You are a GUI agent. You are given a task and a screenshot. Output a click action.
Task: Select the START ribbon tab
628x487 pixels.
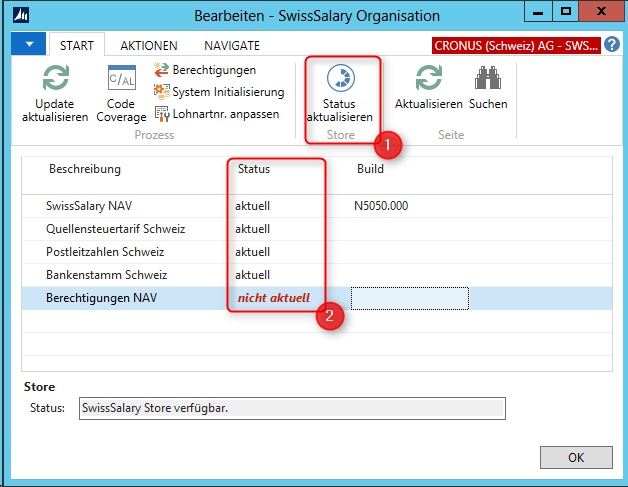(77, 46)
